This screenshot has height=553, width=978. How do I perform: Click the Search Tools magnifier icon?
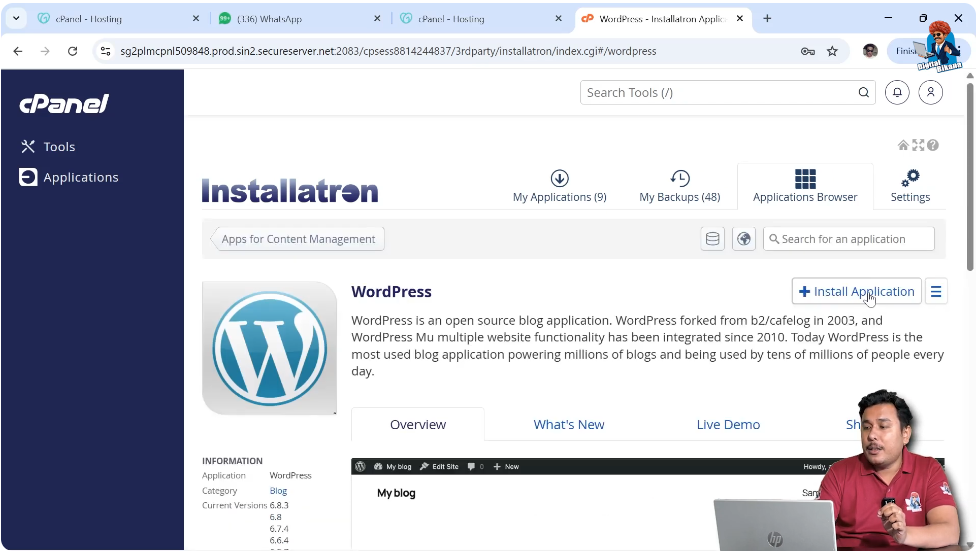pos(863,92)
